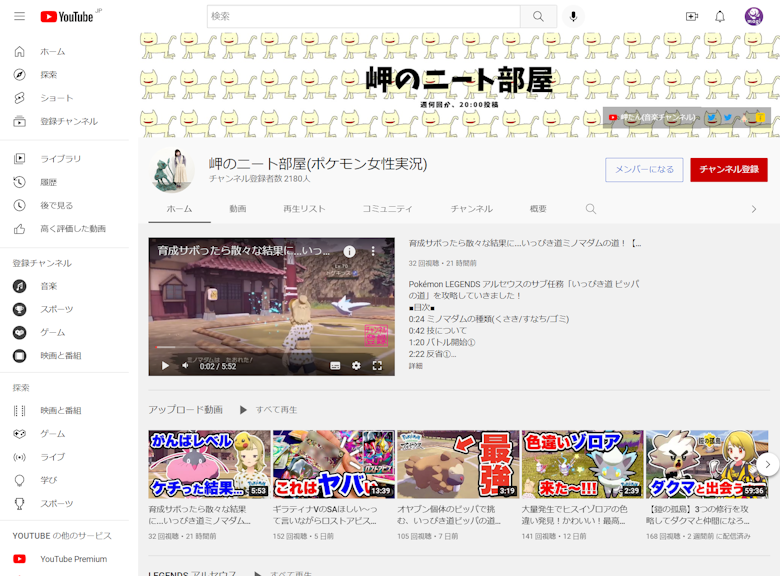Search within channel using magnifier icon
Viewport: 780px width, 576px height.
pyautogui.click(x=591, y=209)
